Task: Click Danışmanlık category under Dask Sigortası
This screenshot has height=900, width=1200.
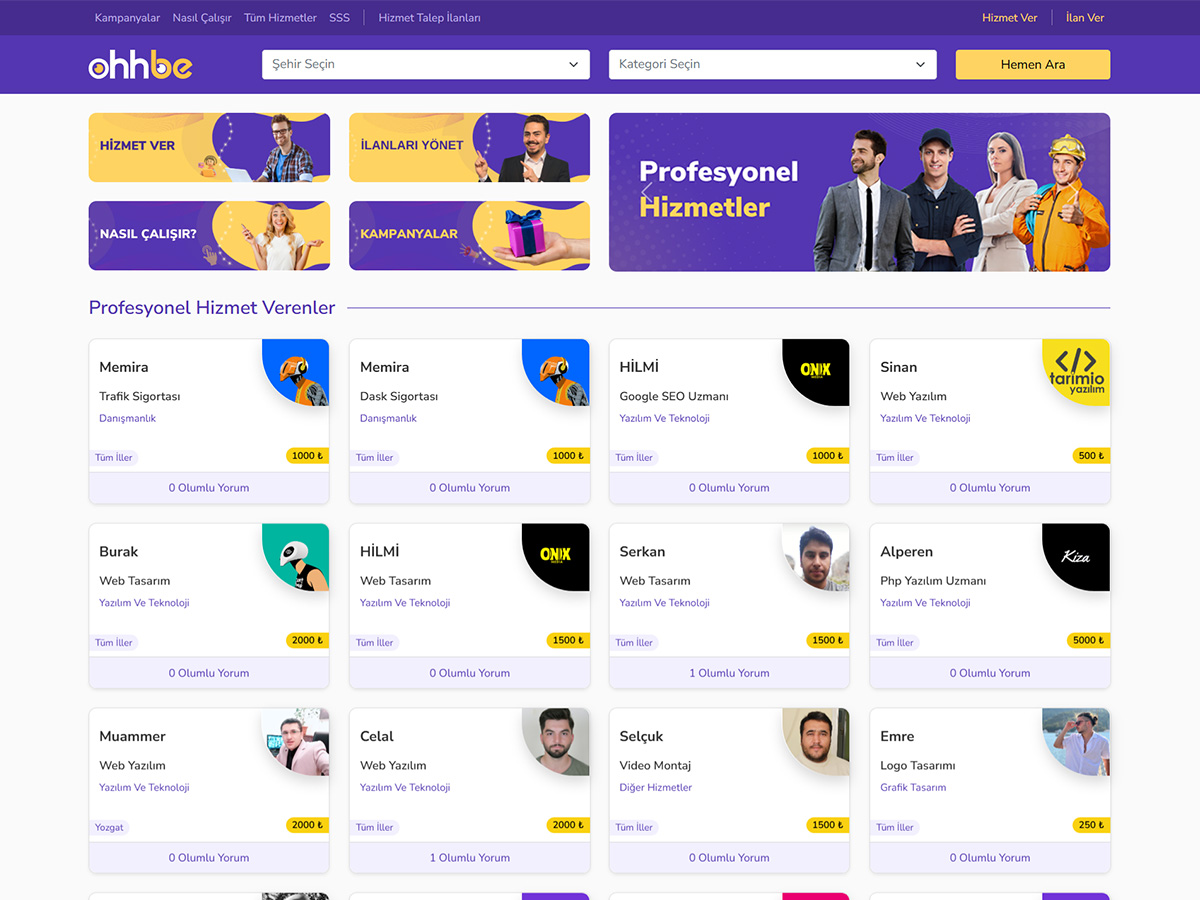Action: point(388,418)
